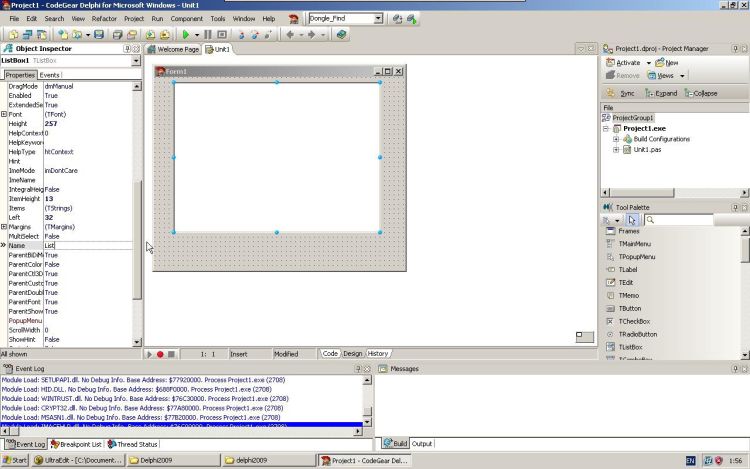This screenshot has width=750, height=469.
Task: Open the Component menu
Action: [x=187, y=19]
